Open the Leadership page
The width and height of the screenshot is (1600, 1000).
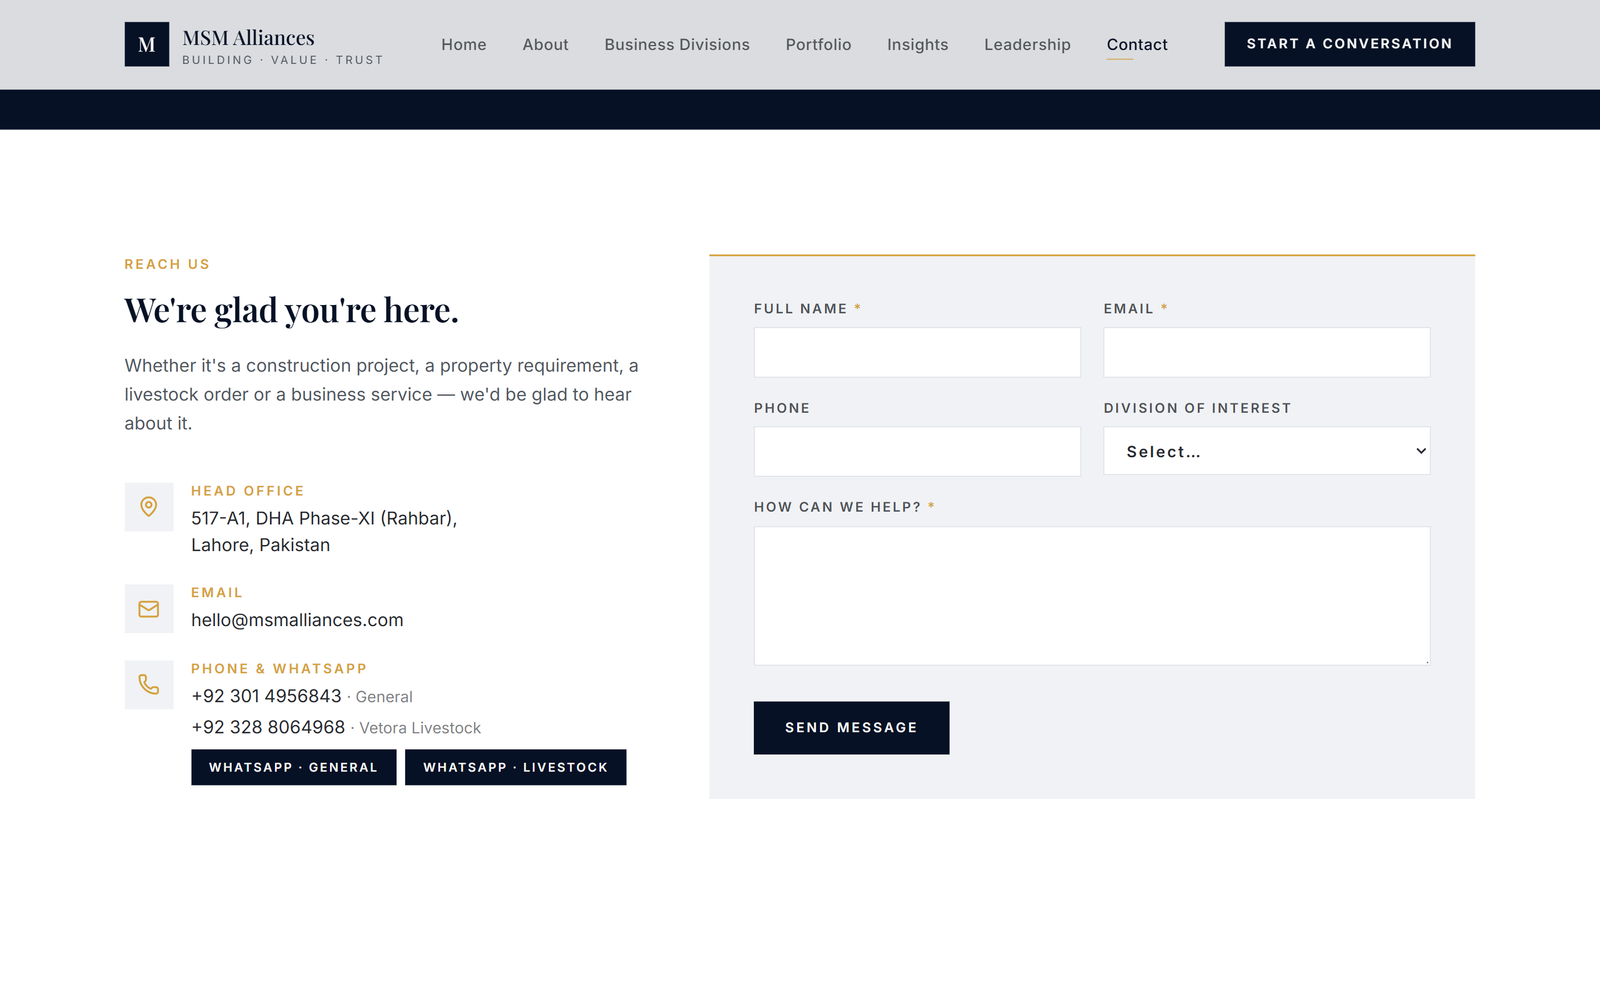[1027, 45]
